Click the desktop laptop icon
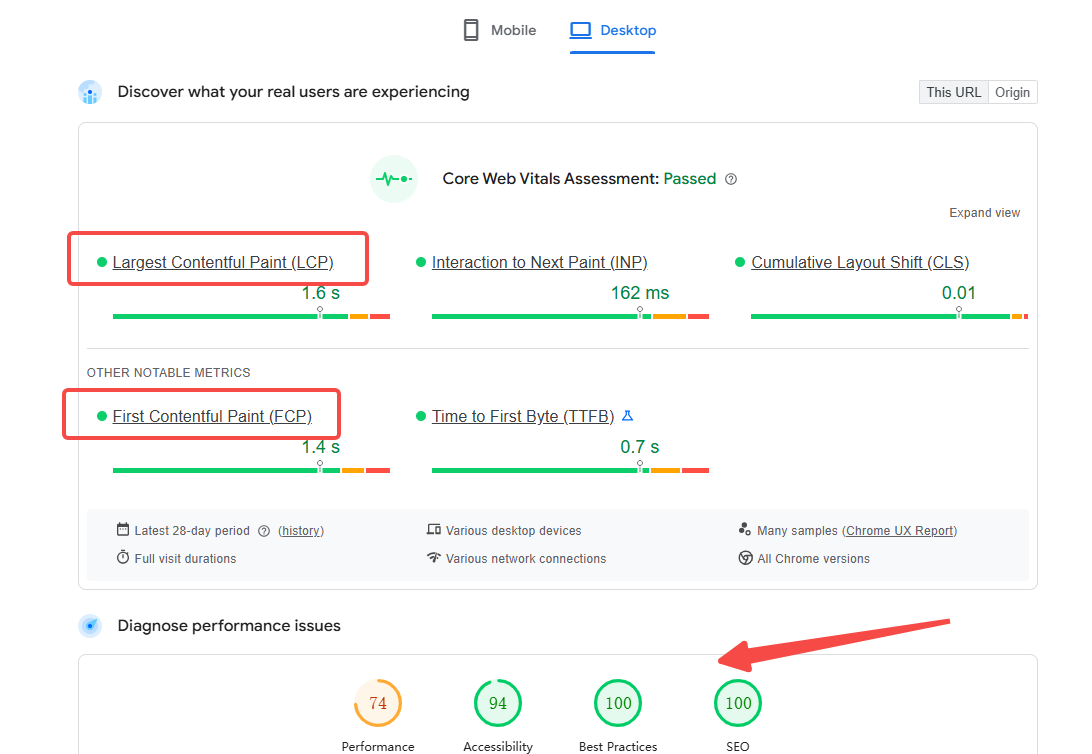This screenshot has height=754, width=1092. click(580, 30)
